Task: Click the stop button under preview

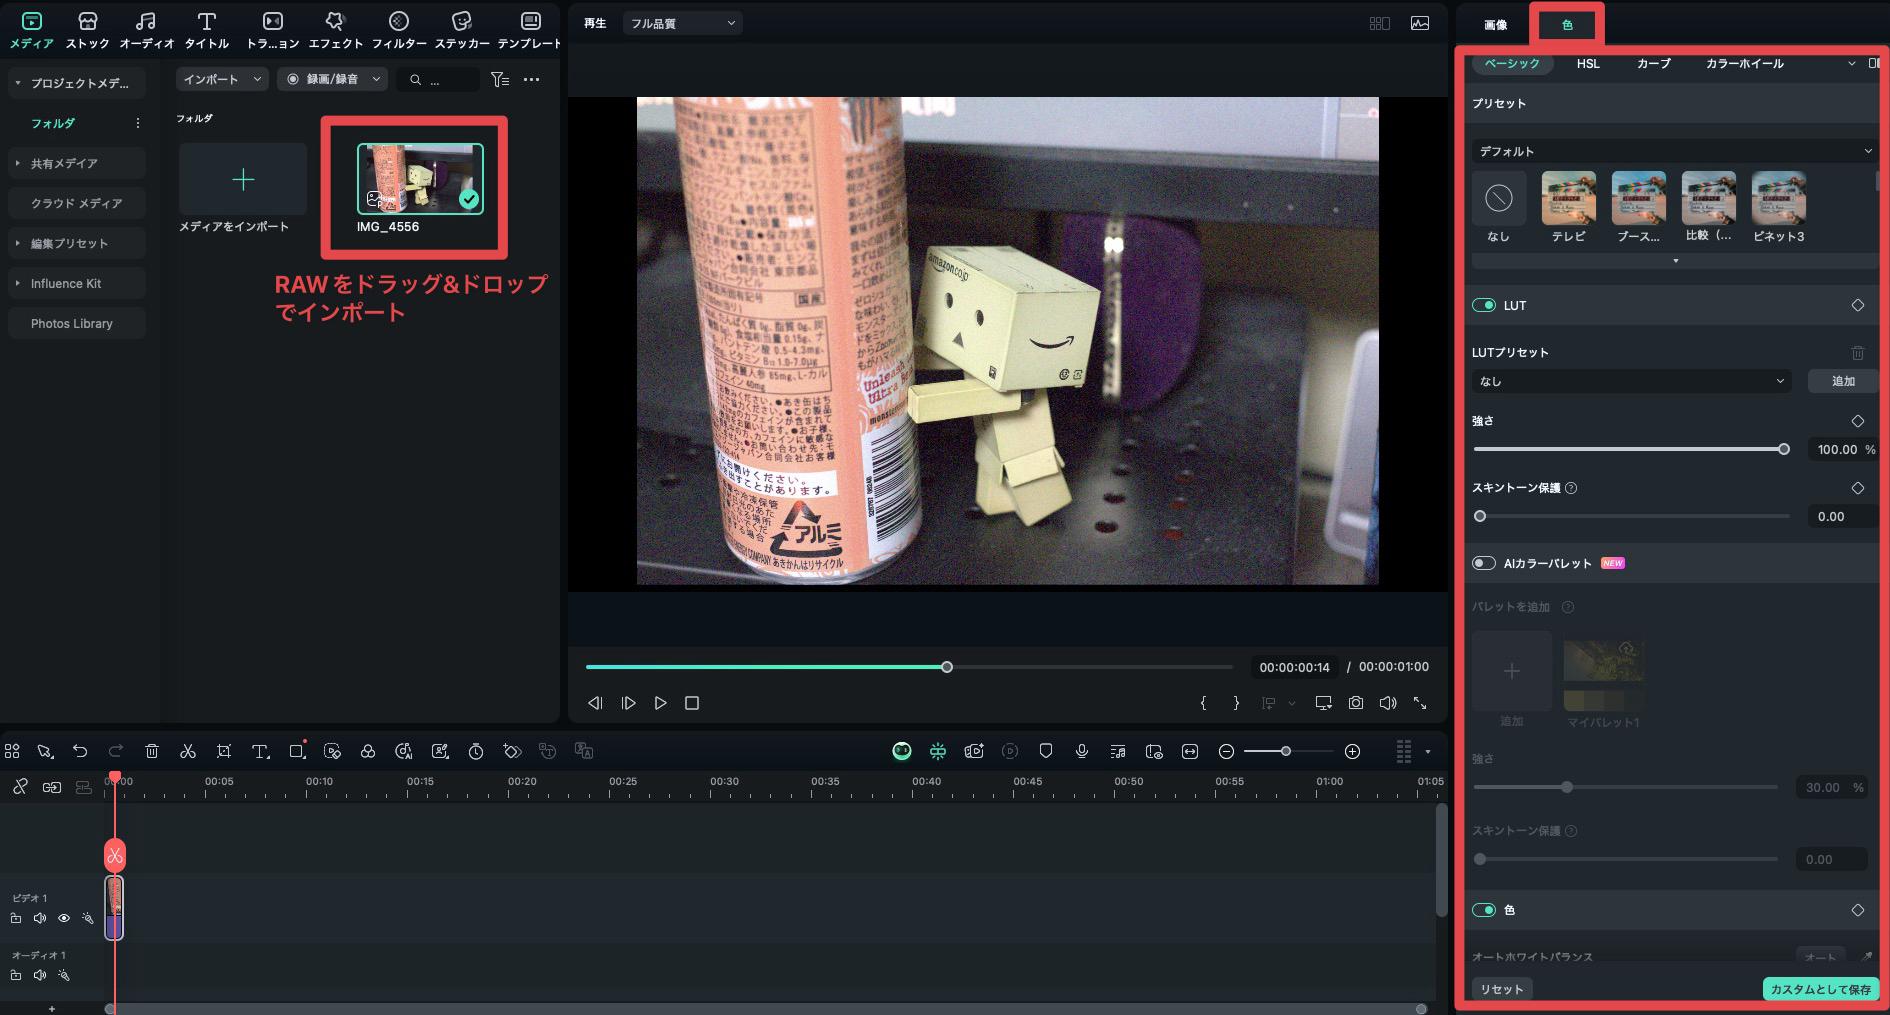Action: [x=691, y=703]
